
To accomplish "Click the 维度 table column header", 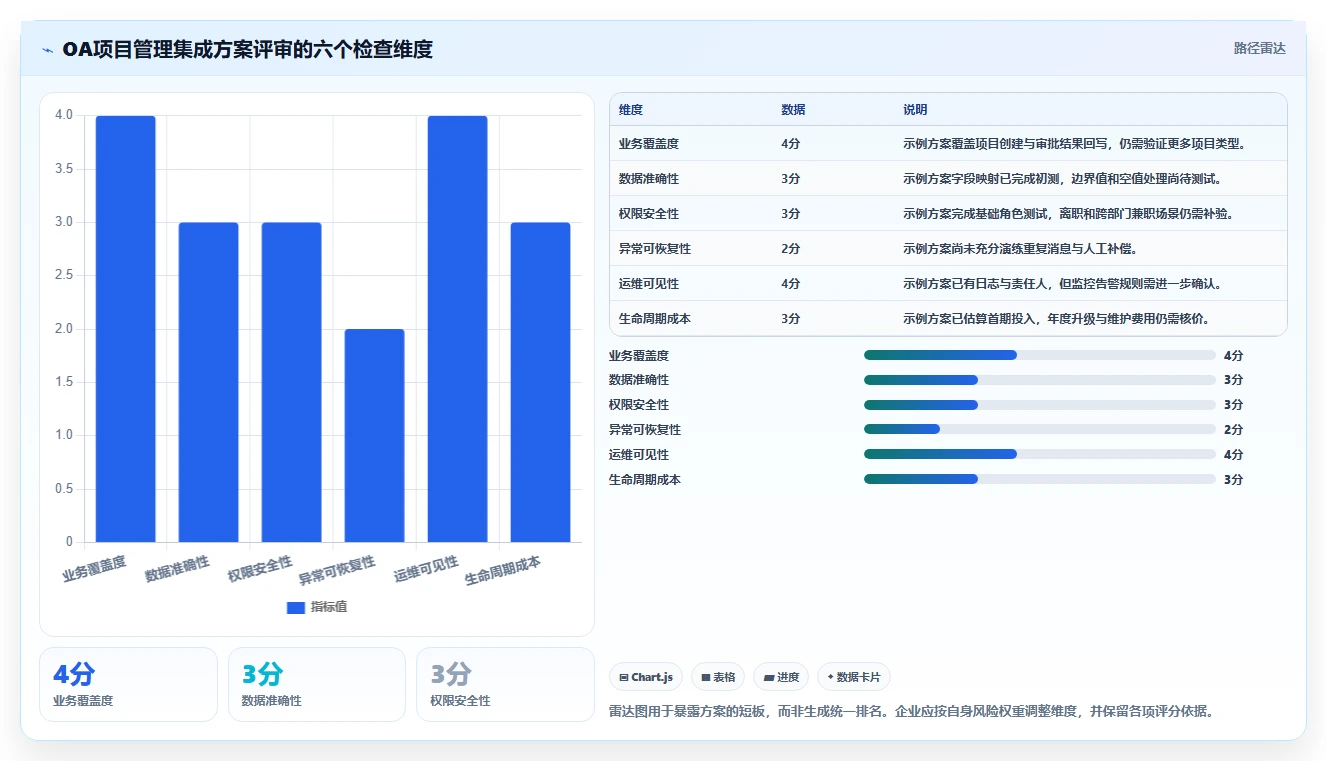I will [631, 109].
